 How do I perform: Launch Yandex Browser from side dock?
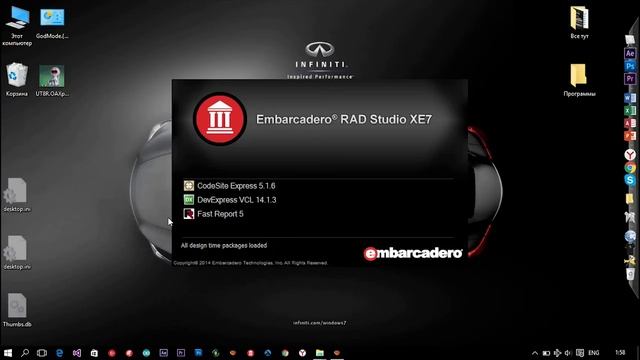coord(630,155)
